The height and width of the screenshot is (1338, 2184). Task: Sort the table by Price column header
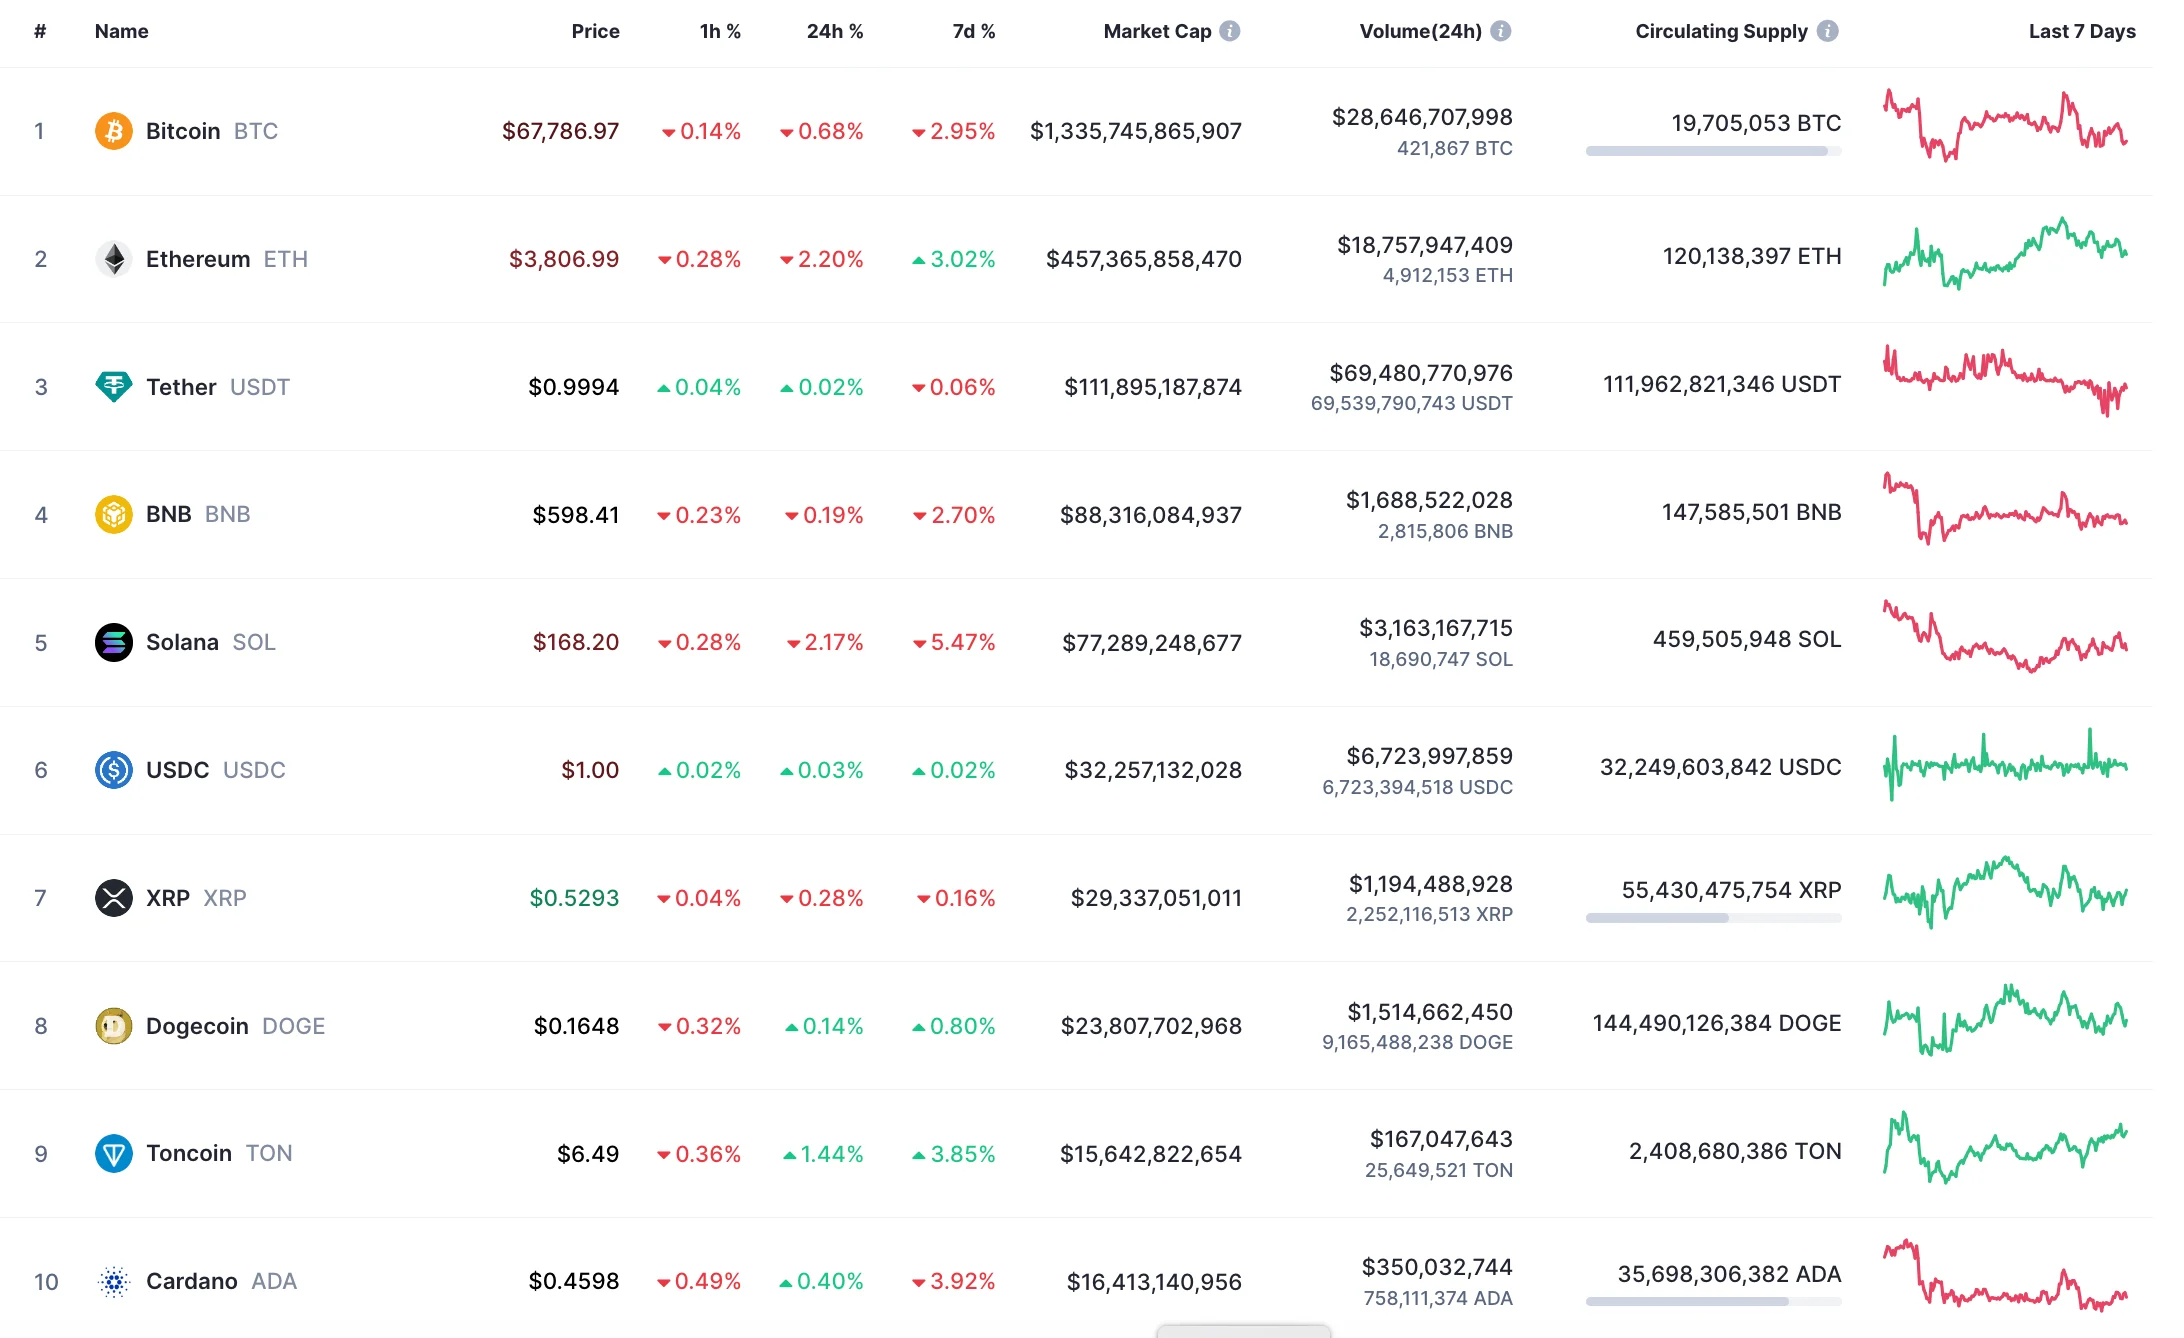[595, 31]
